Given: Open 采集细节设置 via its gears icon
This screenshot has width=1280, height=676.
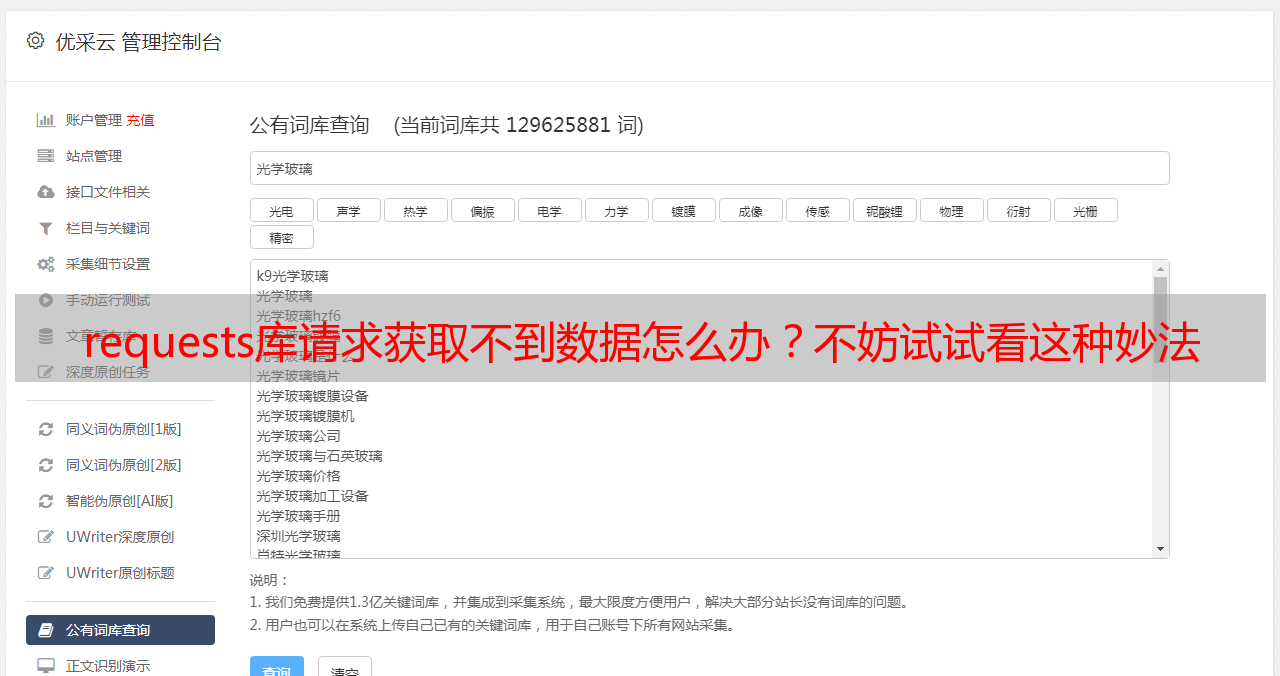Looking at the screenshot, I should tap(46, 264).
